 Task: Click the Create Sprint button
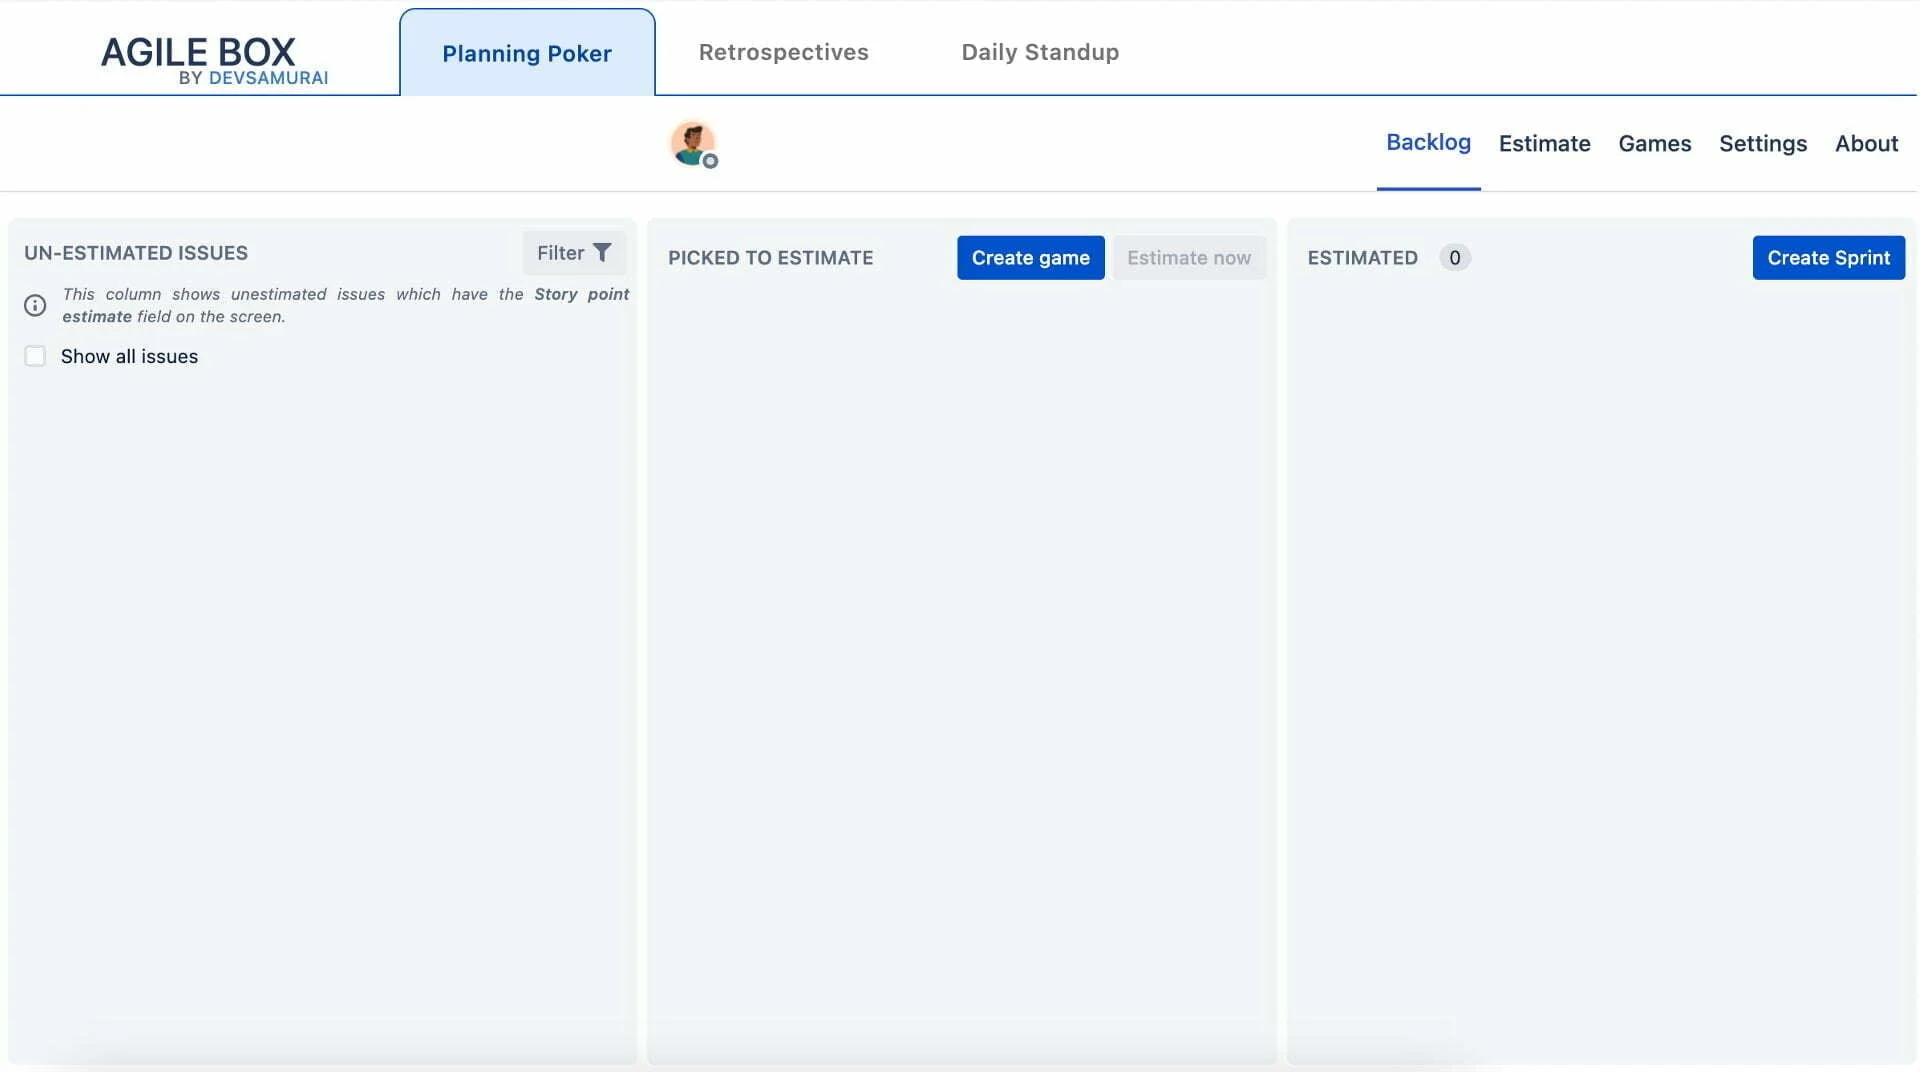point(1828,258)
